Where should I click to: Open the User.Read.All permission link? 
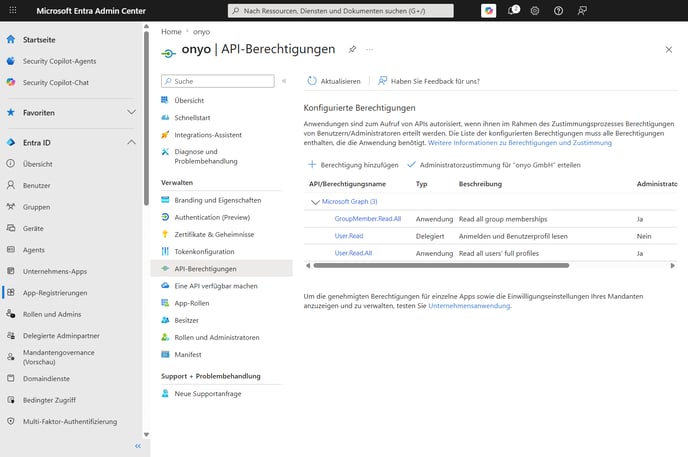[x=353, y=253]
